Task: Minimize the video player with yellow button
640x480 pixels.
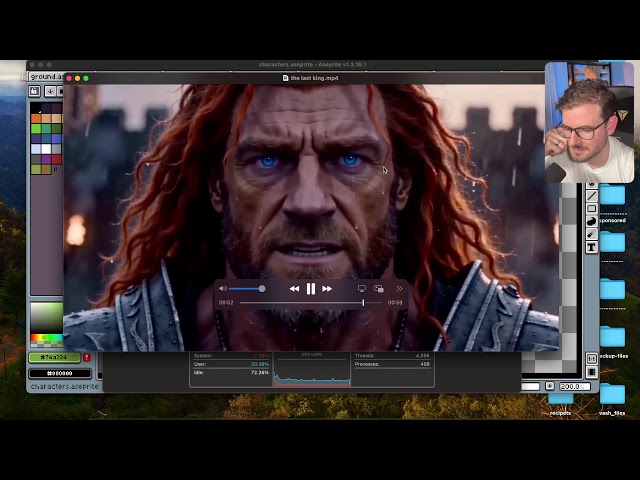Action: click(x=78, y=78)
